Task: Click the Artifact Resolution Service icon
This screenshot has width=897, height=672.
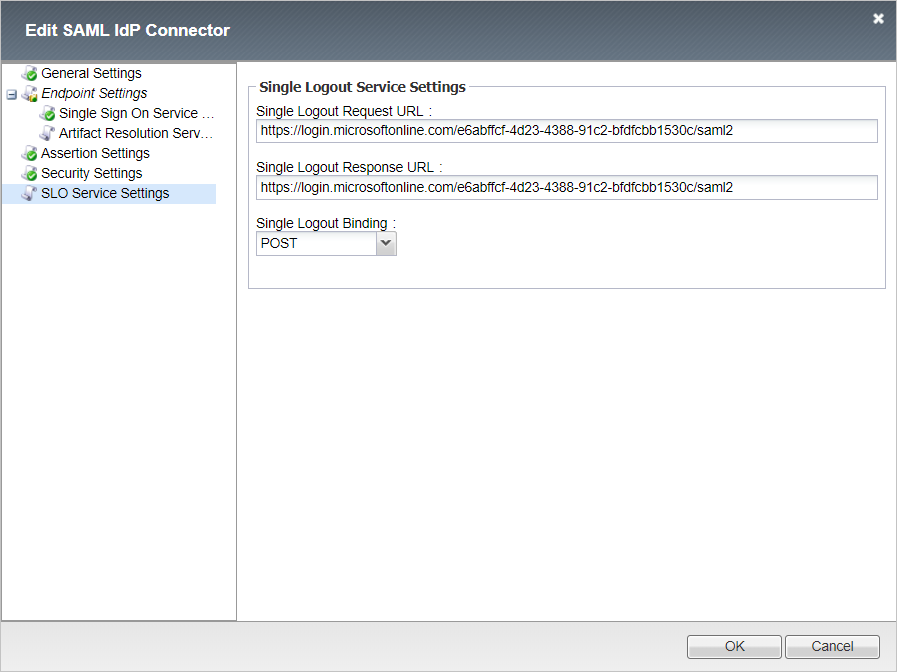Action: [x=47, y=133]
